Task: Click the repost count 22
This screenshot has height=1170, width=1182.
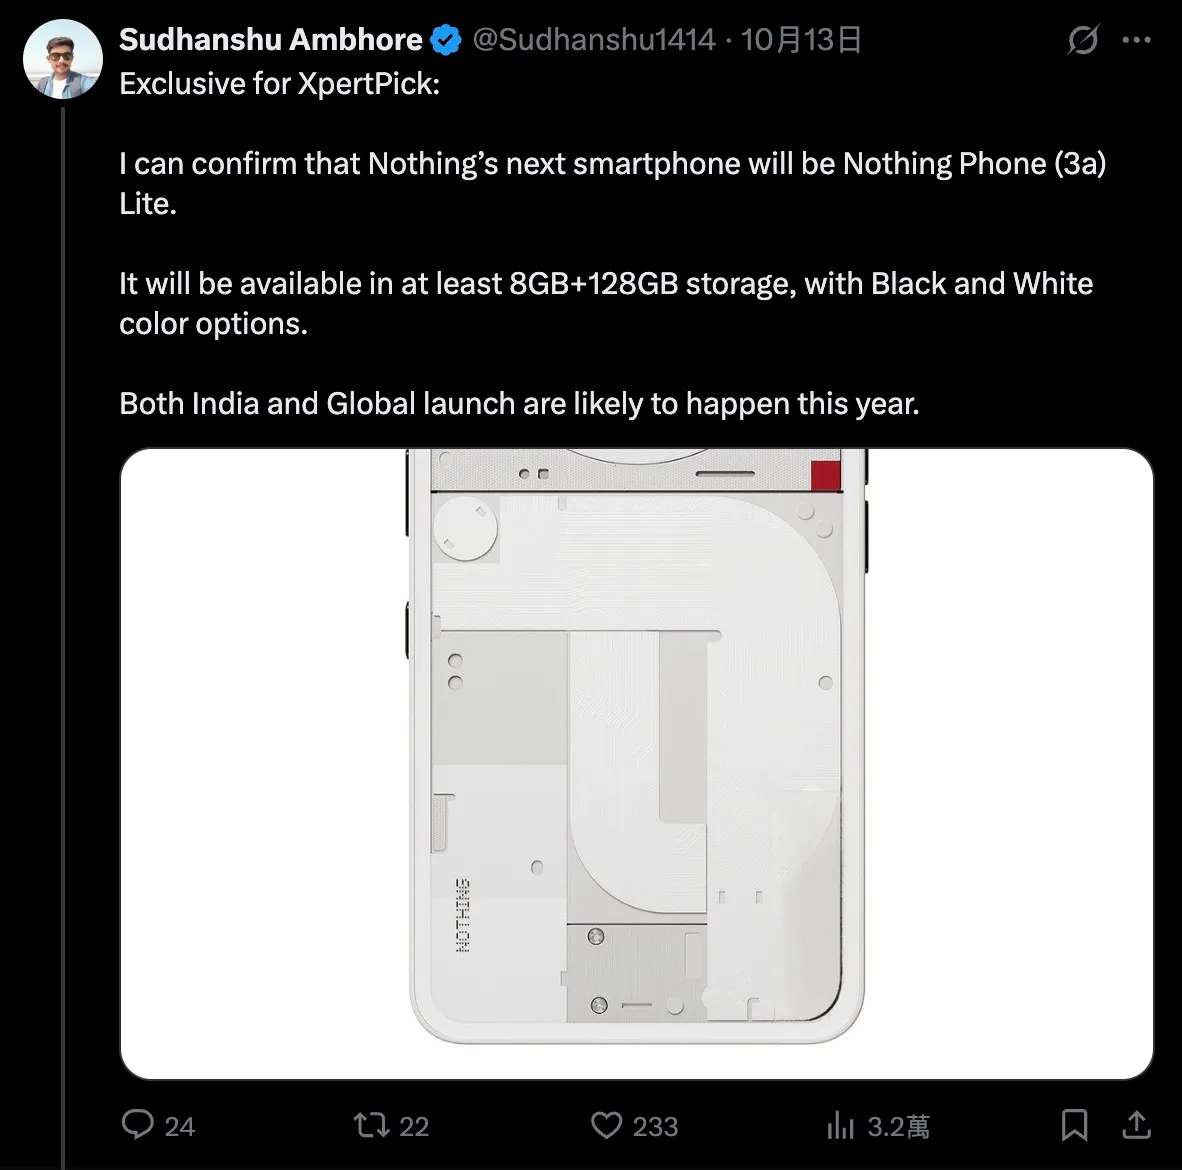Action: (414, 1127)
